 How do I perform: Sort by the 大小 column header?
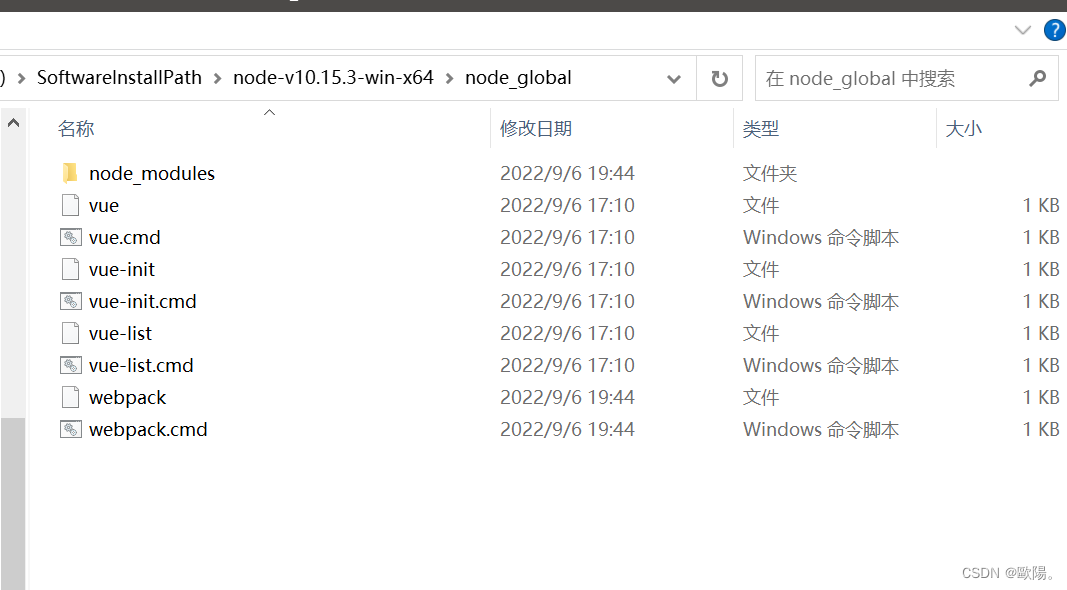point(964,129)
